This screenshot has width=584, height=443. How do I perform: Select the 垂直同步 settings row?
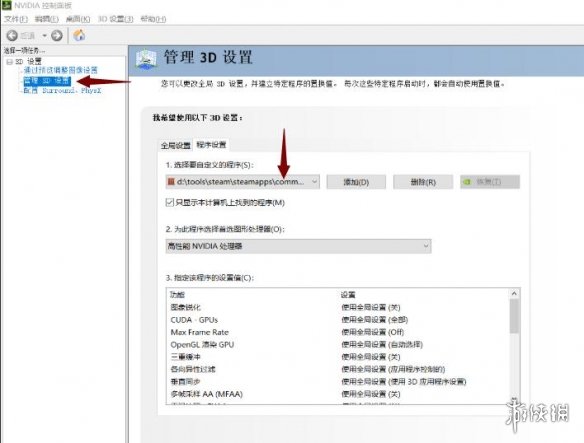(x=338, y=381)
